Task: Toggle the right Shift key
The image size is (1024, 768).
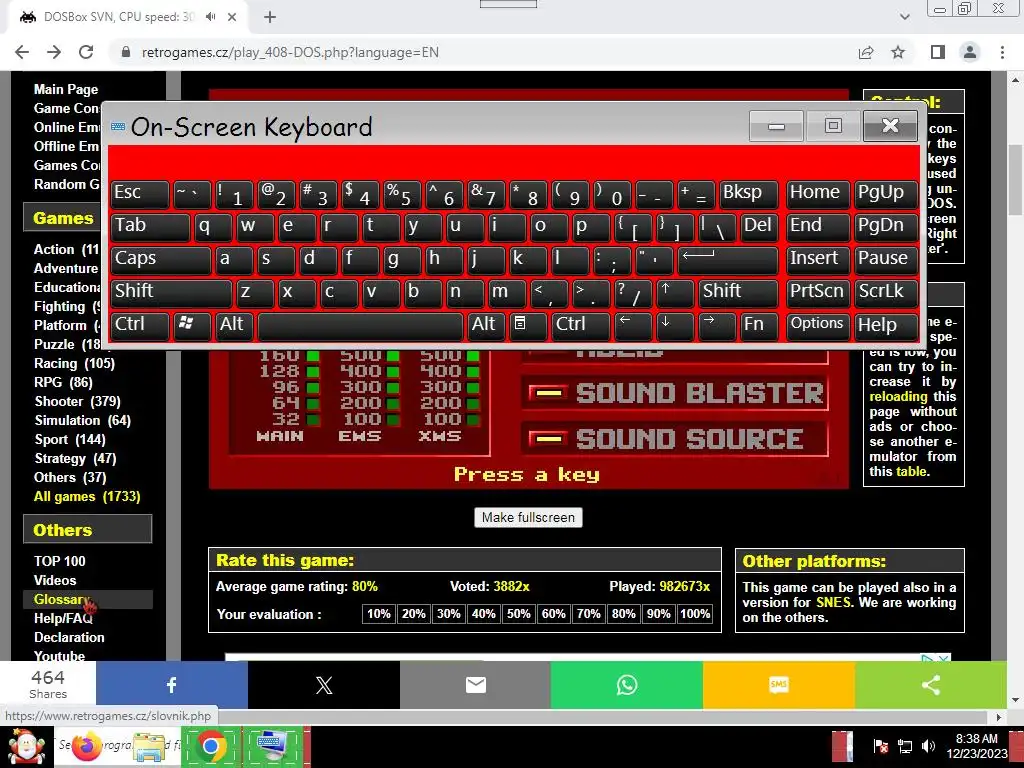Action: click(738, 293)
